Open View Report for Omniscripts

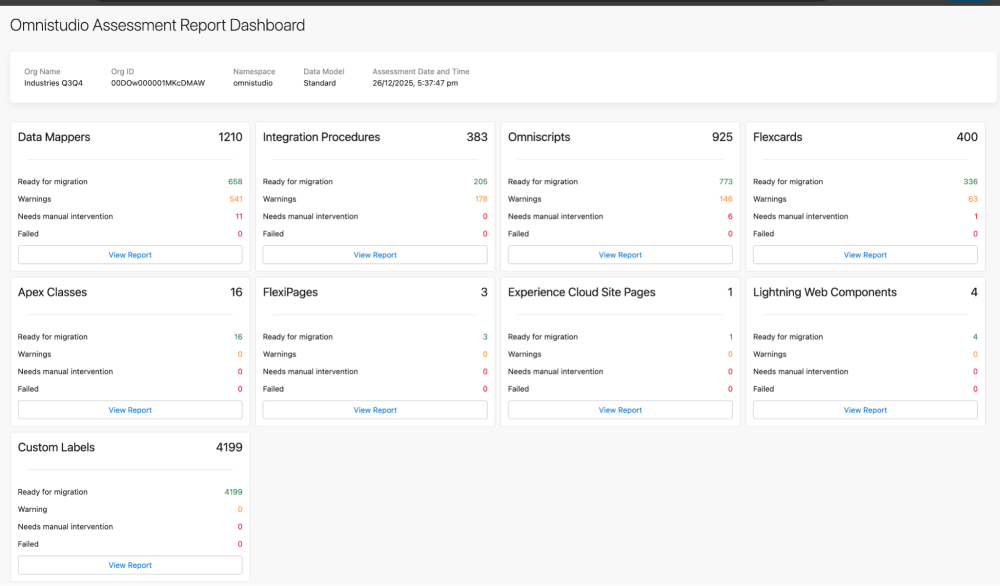(x=620, y=254)
